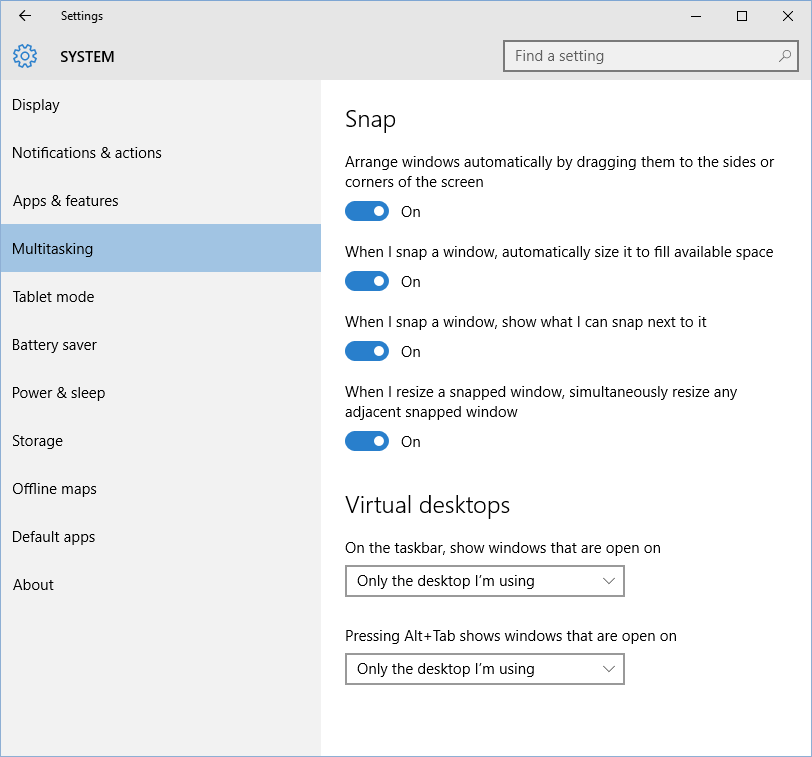Minimize the Settings window
The height and width of the screenshot is (757, 812).
click(x=696, y=16)
